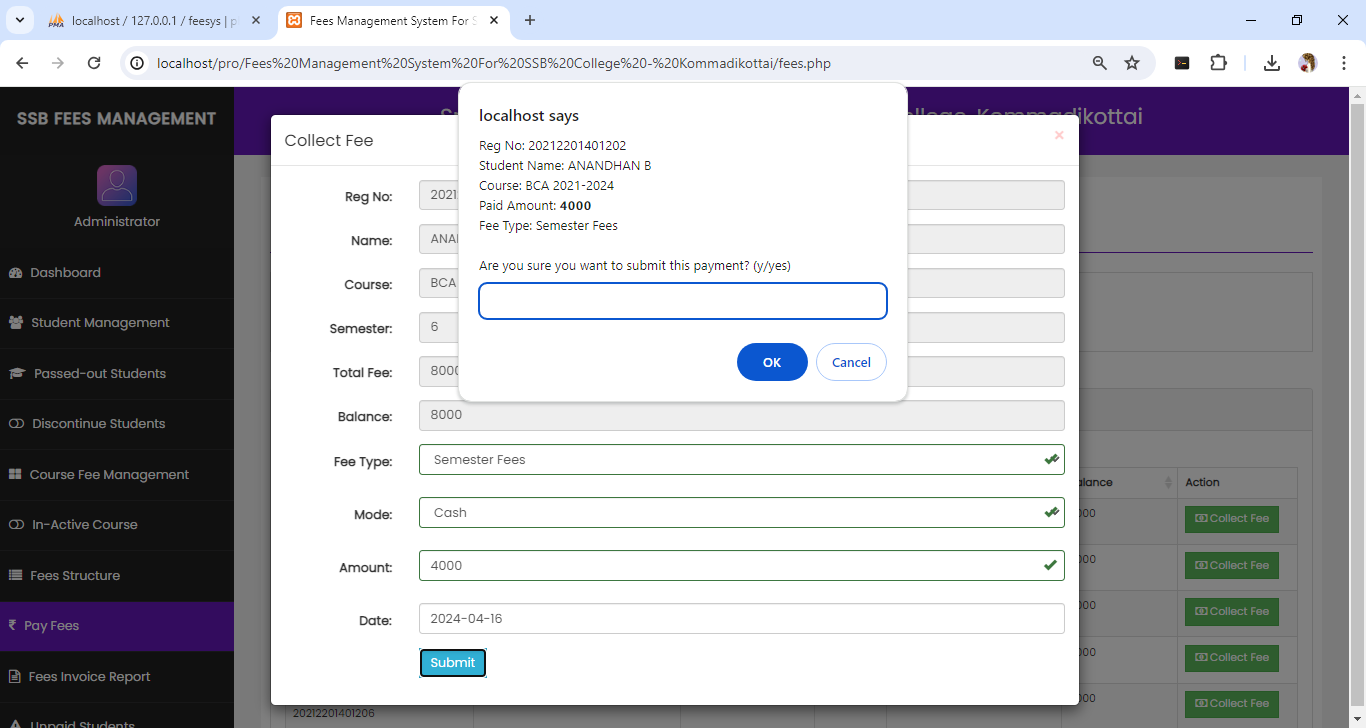Select Pay Fees in the sidebar
1366x728 pixels.
[51, 626]
